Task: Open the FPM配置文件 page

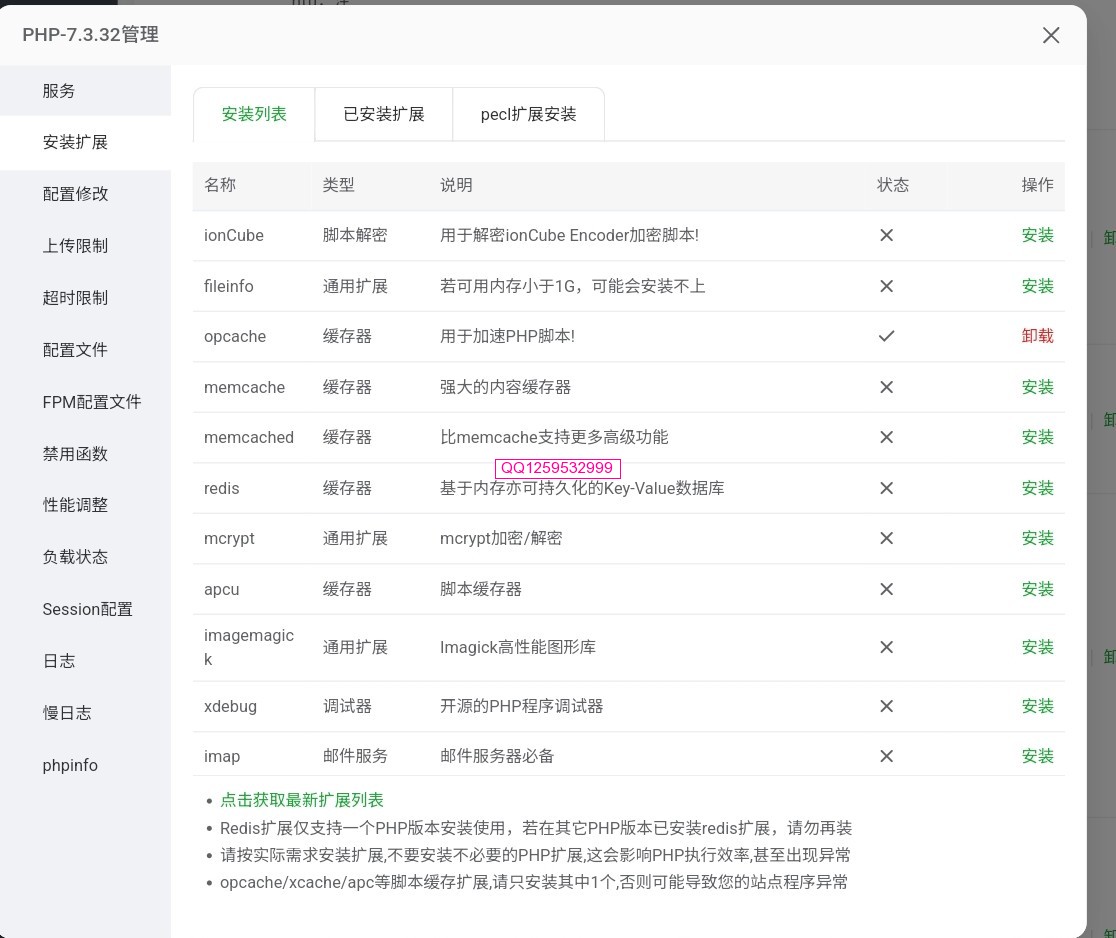Action: pos(91,401)
